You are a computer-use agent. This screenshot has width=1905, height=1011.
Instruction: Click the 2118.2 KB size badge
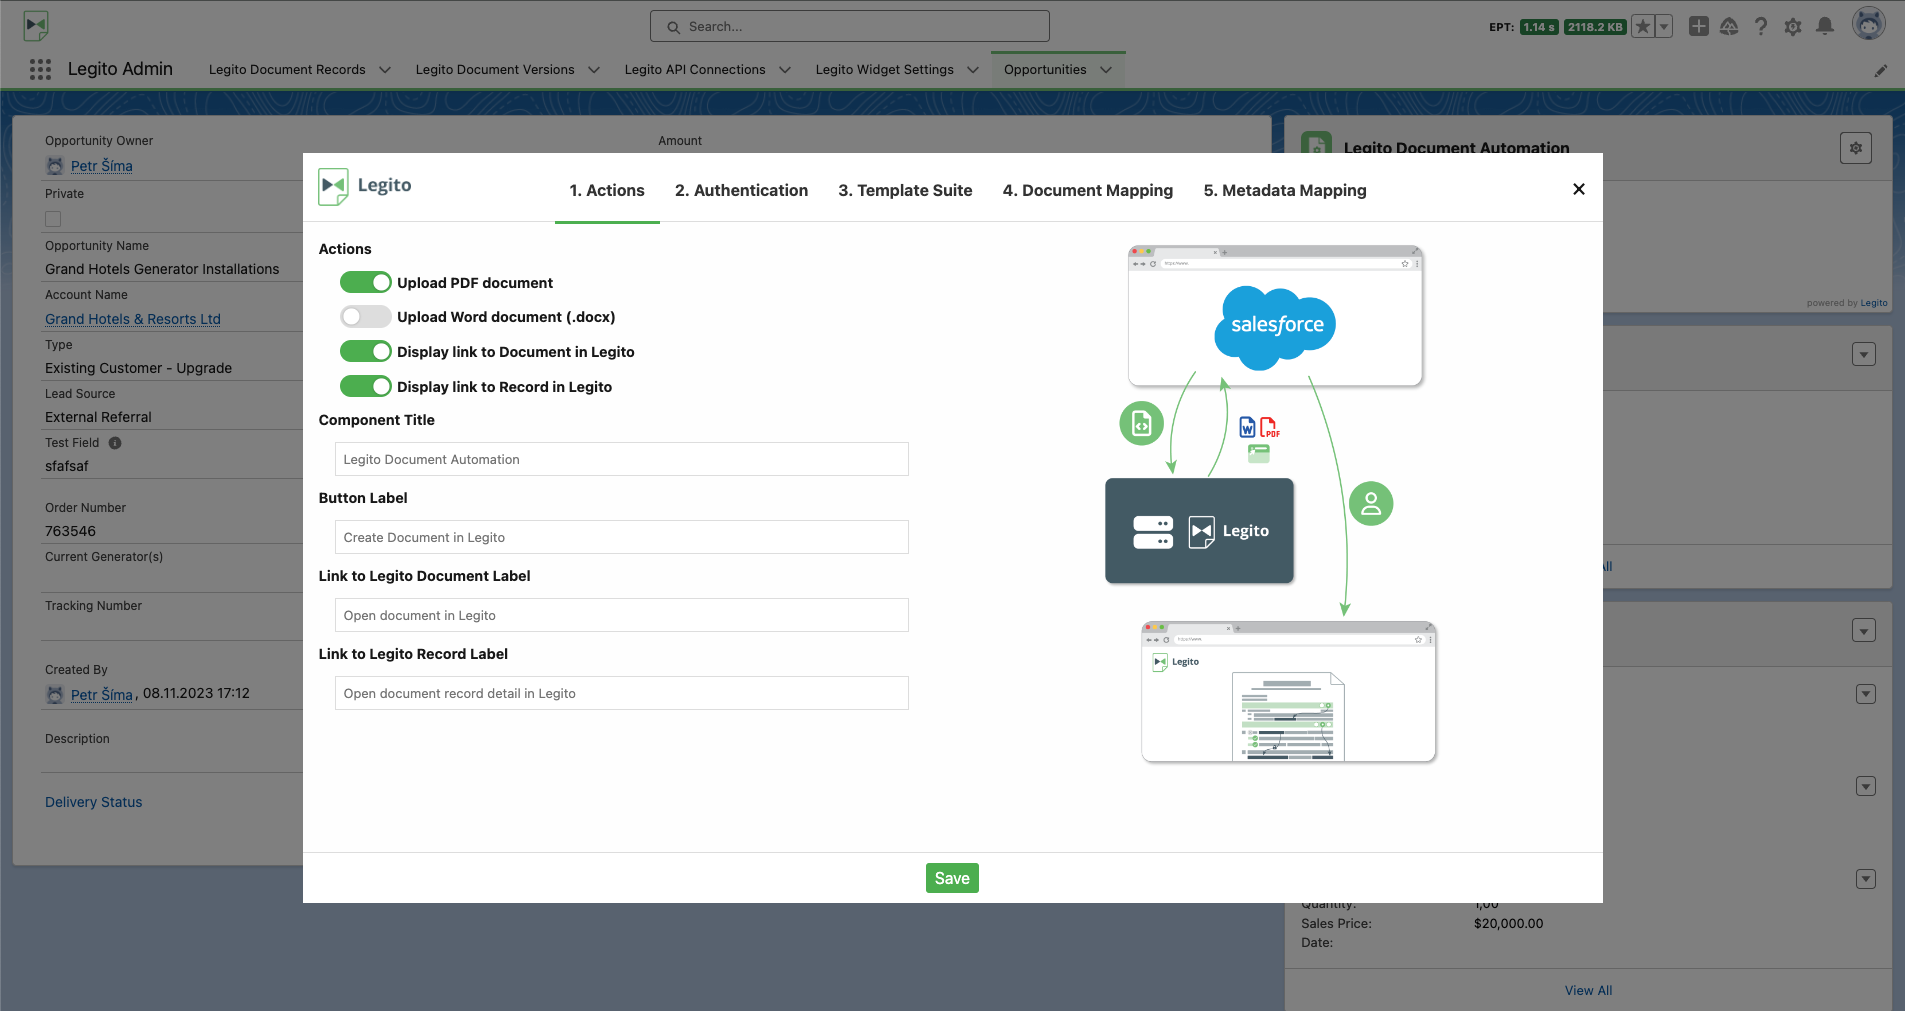coord(1595,27)
